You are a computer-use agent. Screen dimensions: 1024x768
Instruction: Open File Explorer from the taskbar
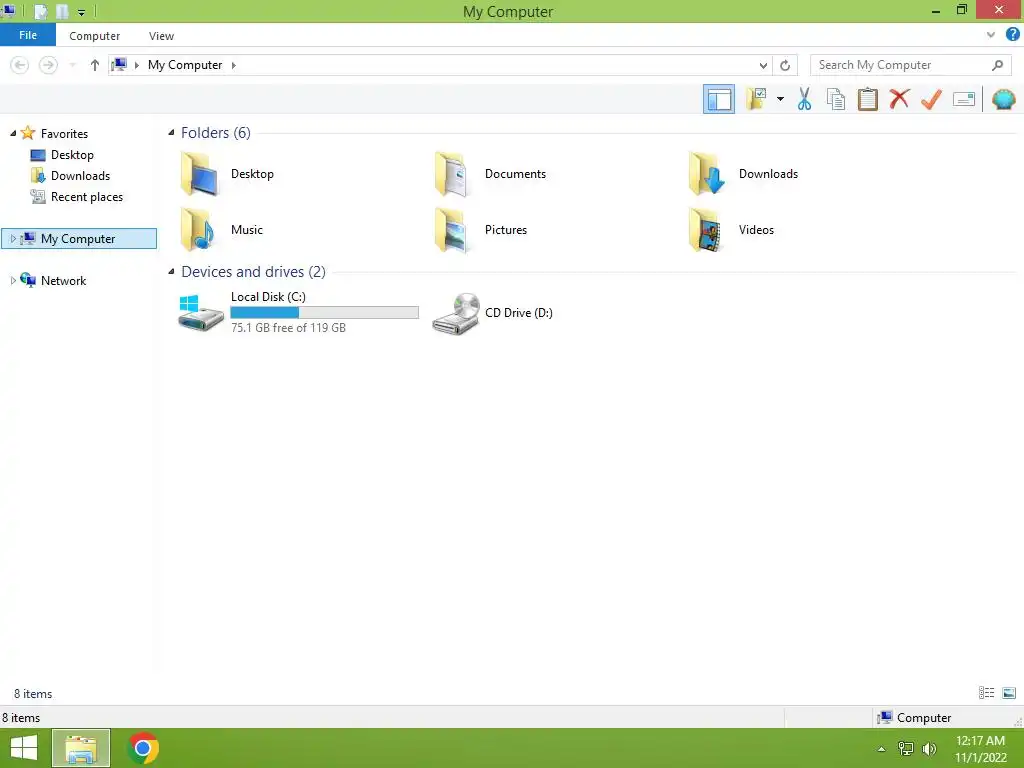pyautogui.click(x=81, y=748)
